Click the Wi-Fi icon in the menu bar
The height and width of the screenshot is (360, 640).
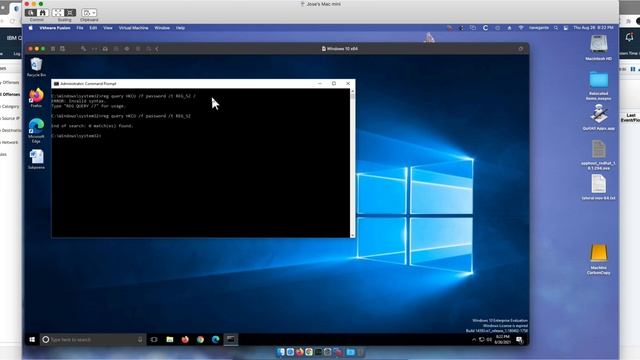521,28
